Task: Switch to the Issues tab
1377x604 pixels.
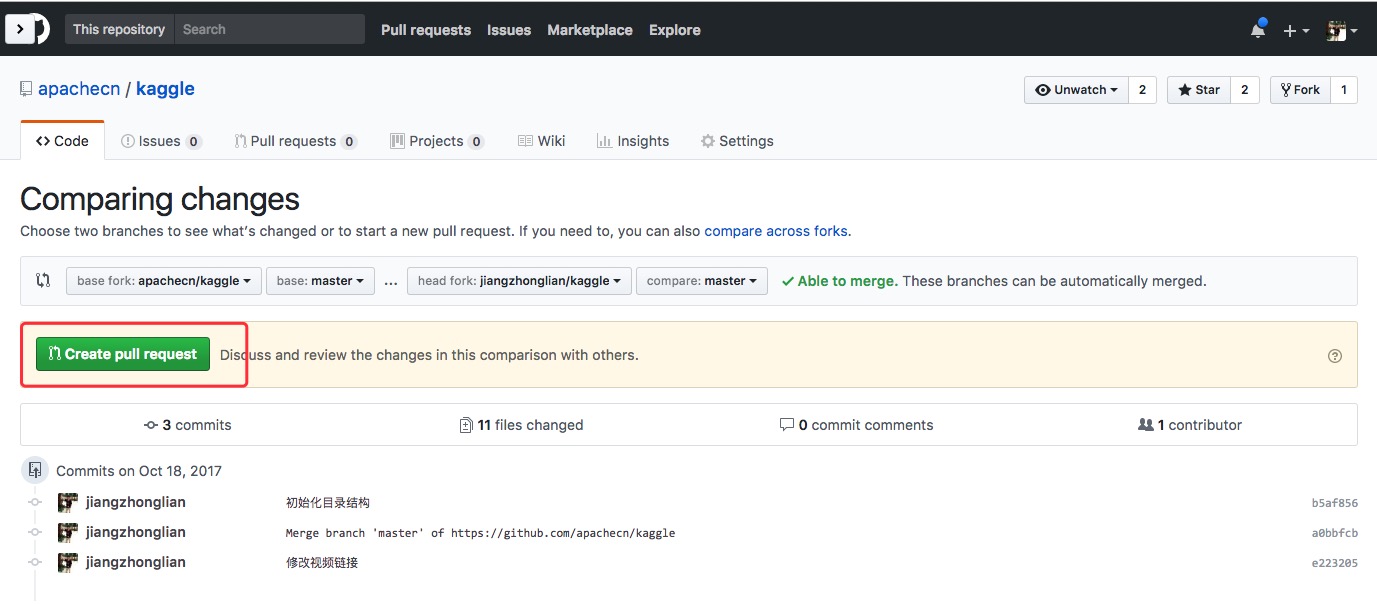Action: click(160, 141)
